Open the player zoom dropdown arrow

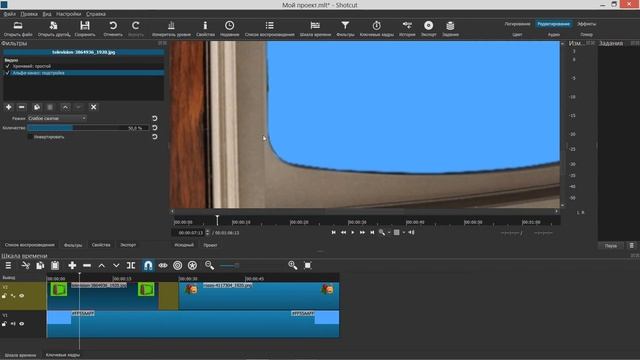[x=389, y=232]
